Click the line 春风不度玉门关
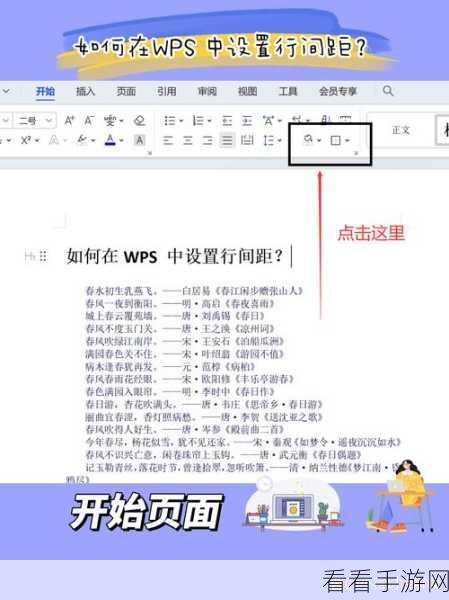The height and width of the screenshot is (600, 449). 180,329
